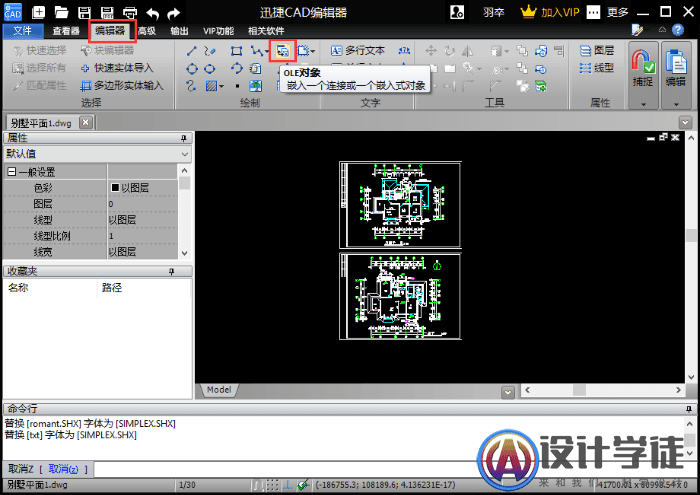This screenshot has width=700, height=495.
Task: Open the help question mark icon
Action: (x=678, y=30)
